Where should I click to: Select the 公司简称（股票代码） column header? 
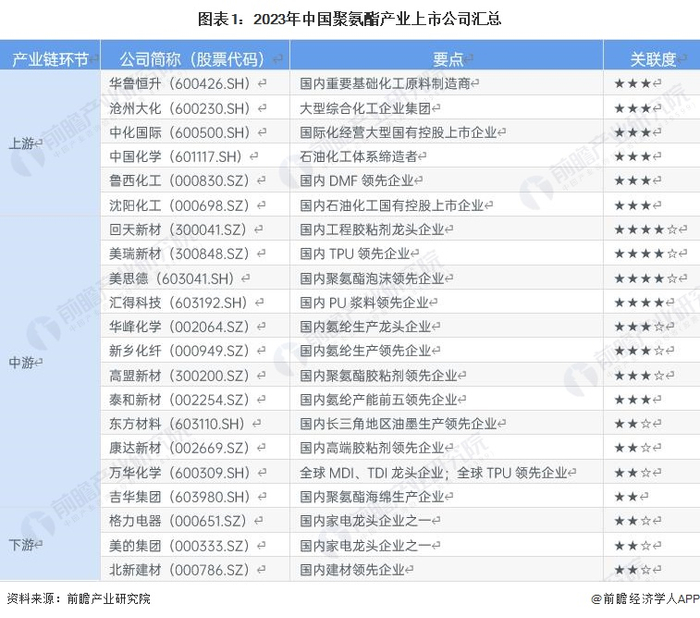point(195,55)
